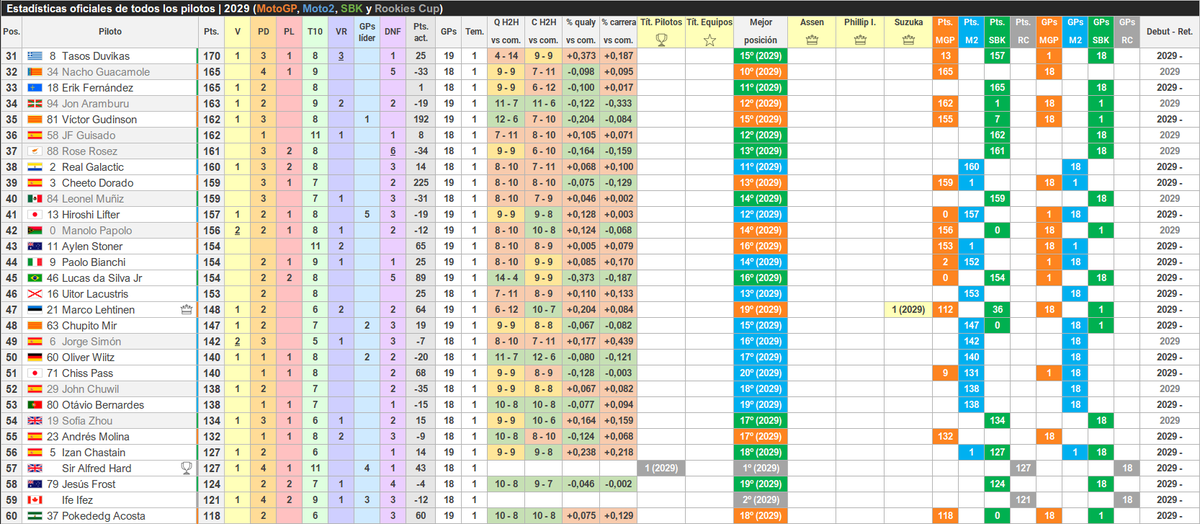Click the MotoGP link in the title

point(278,8)
